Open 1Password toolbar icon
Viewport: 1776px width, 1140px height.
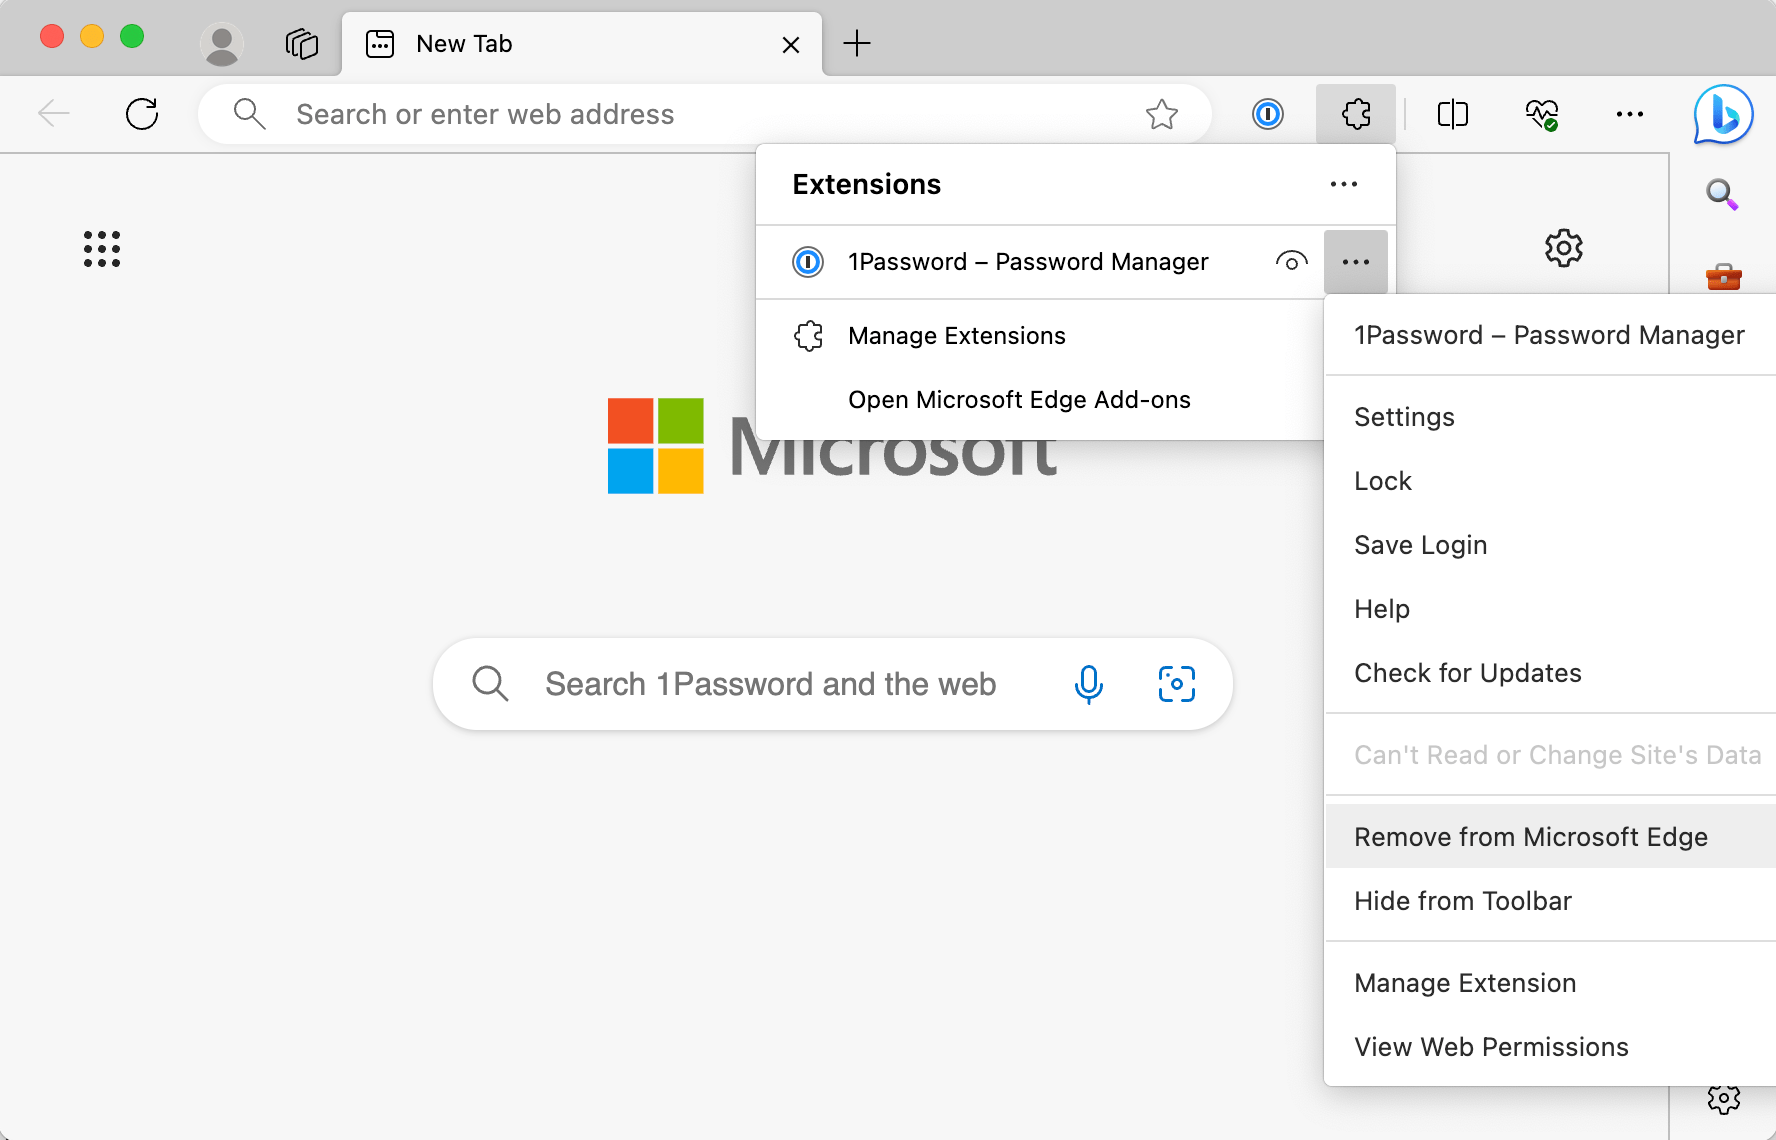point(1268,114)
